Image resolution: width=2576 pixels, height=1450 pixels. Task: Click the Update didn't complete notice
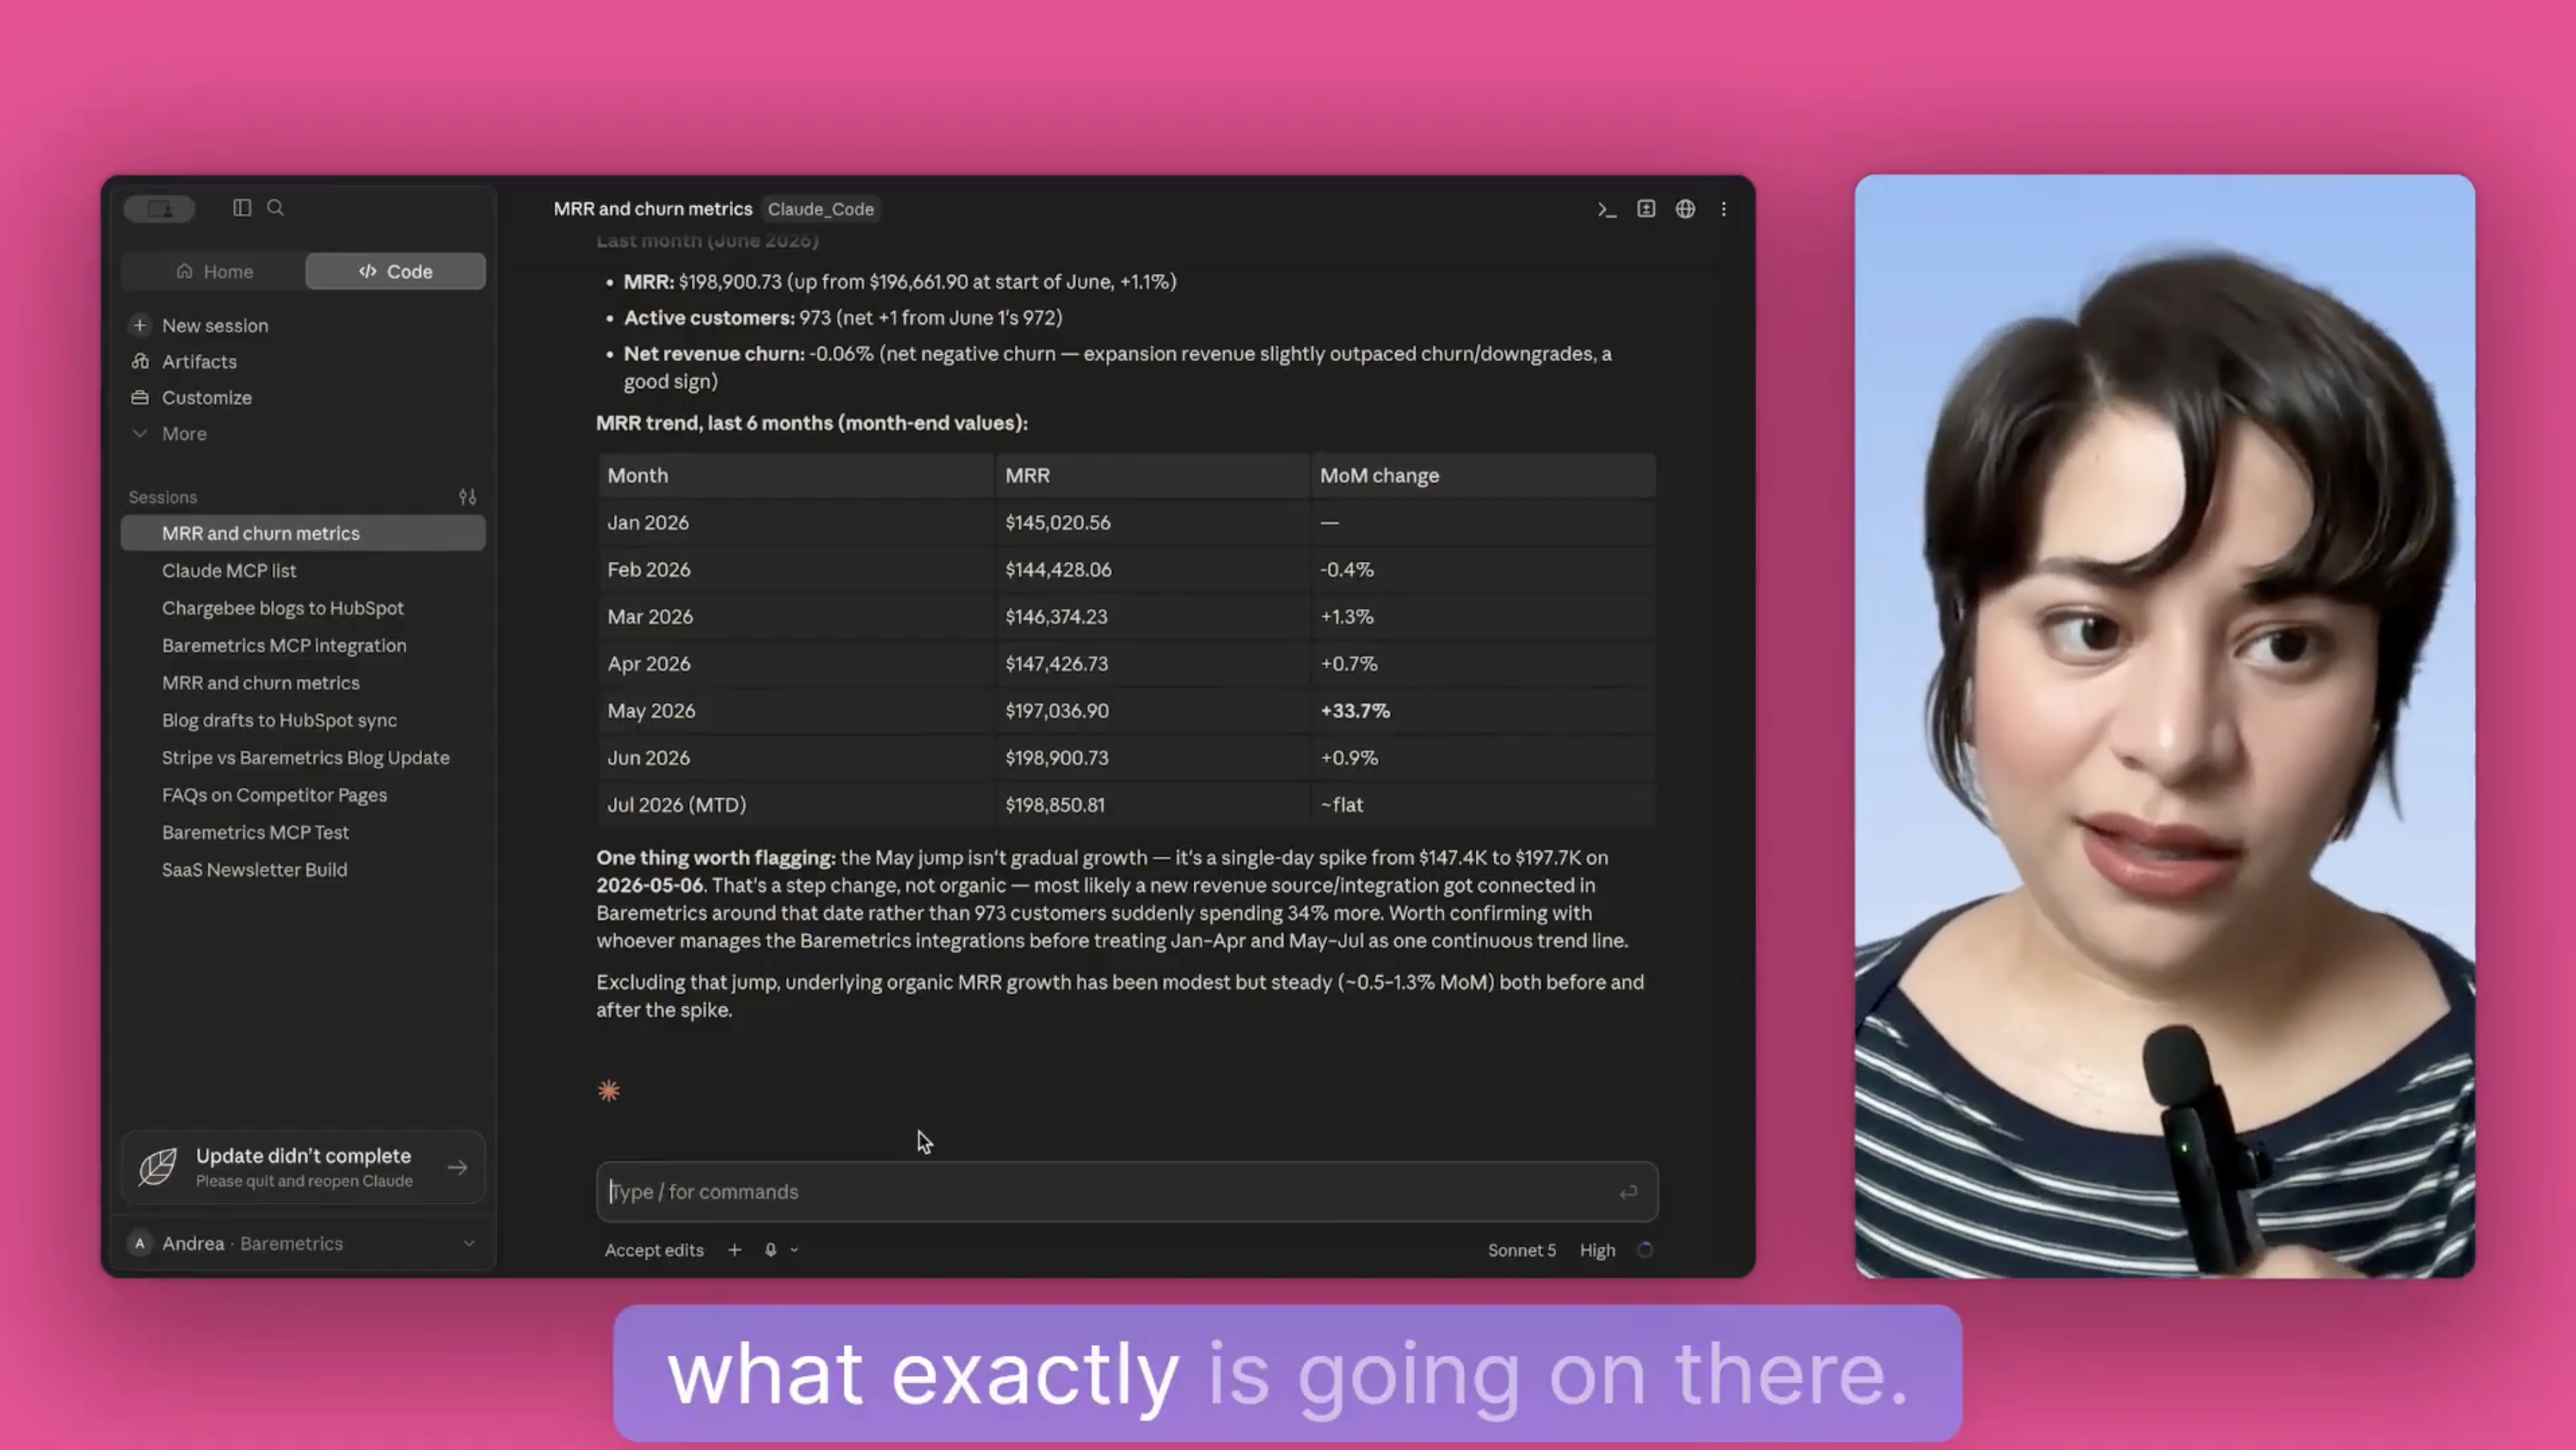coord(303,1167)
